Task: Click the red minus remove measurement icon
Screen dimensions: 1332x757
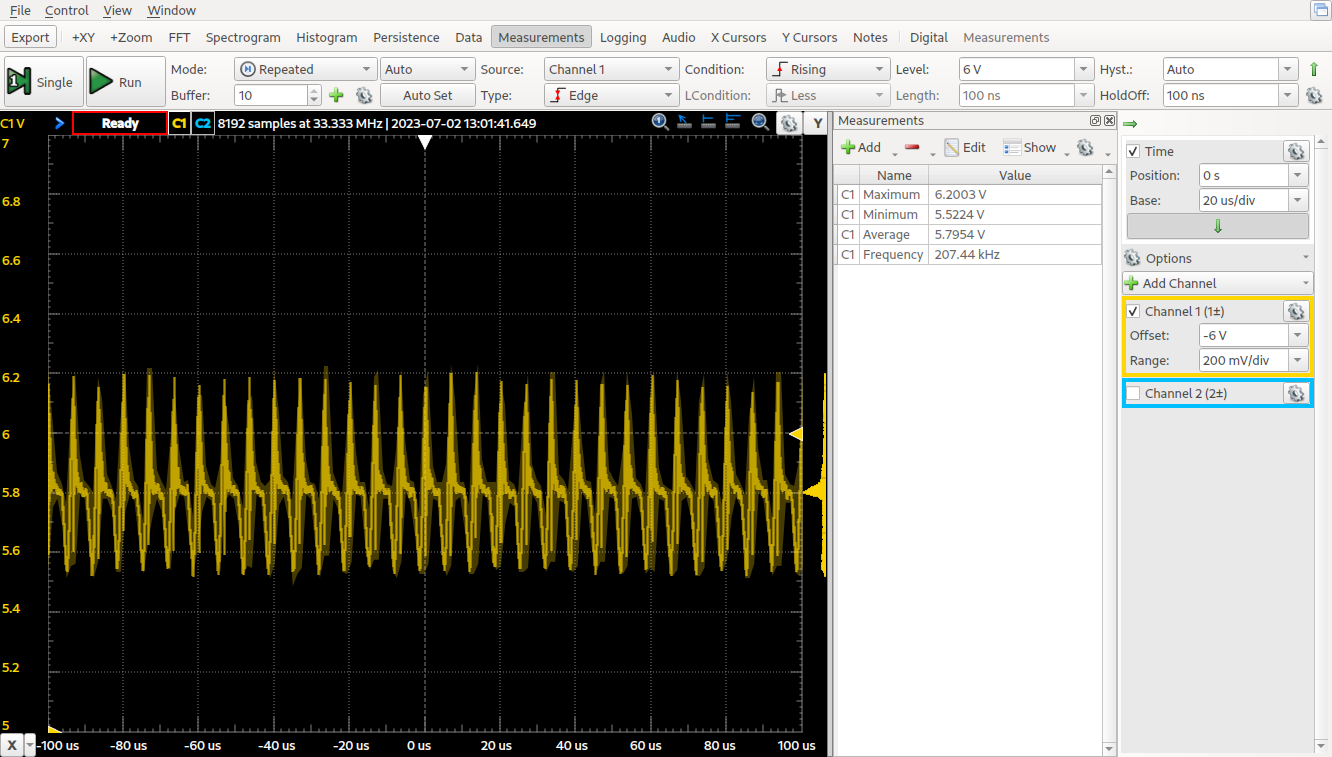Action: (x=911, y=147)
